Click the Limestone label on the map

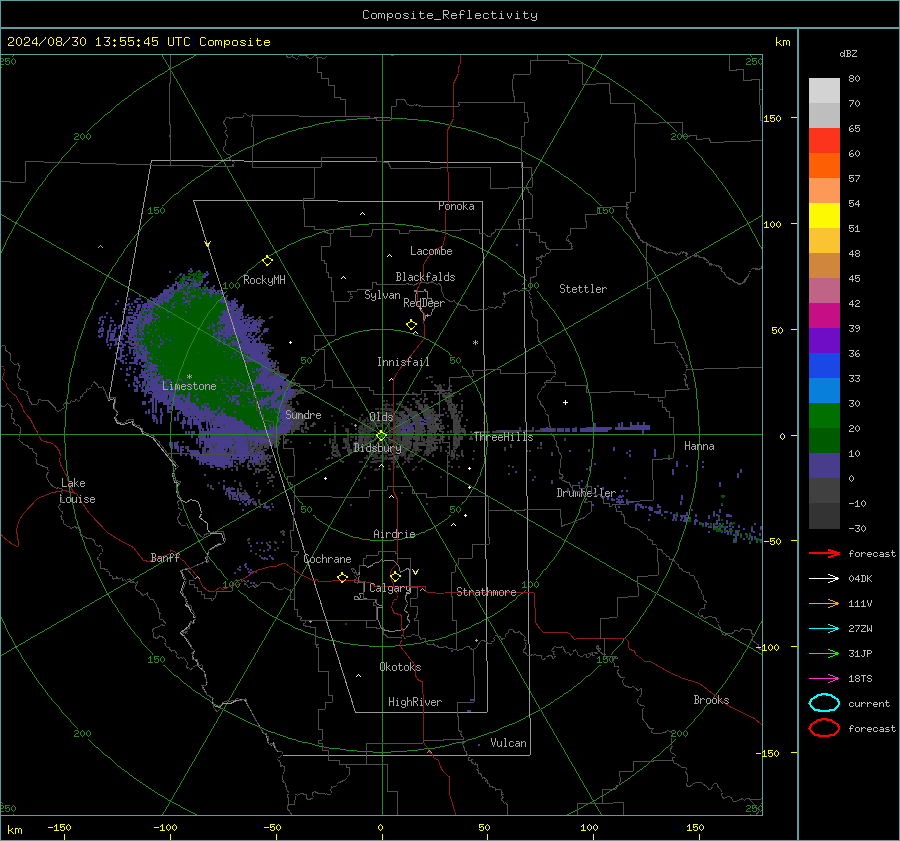(x=189, y=386)
